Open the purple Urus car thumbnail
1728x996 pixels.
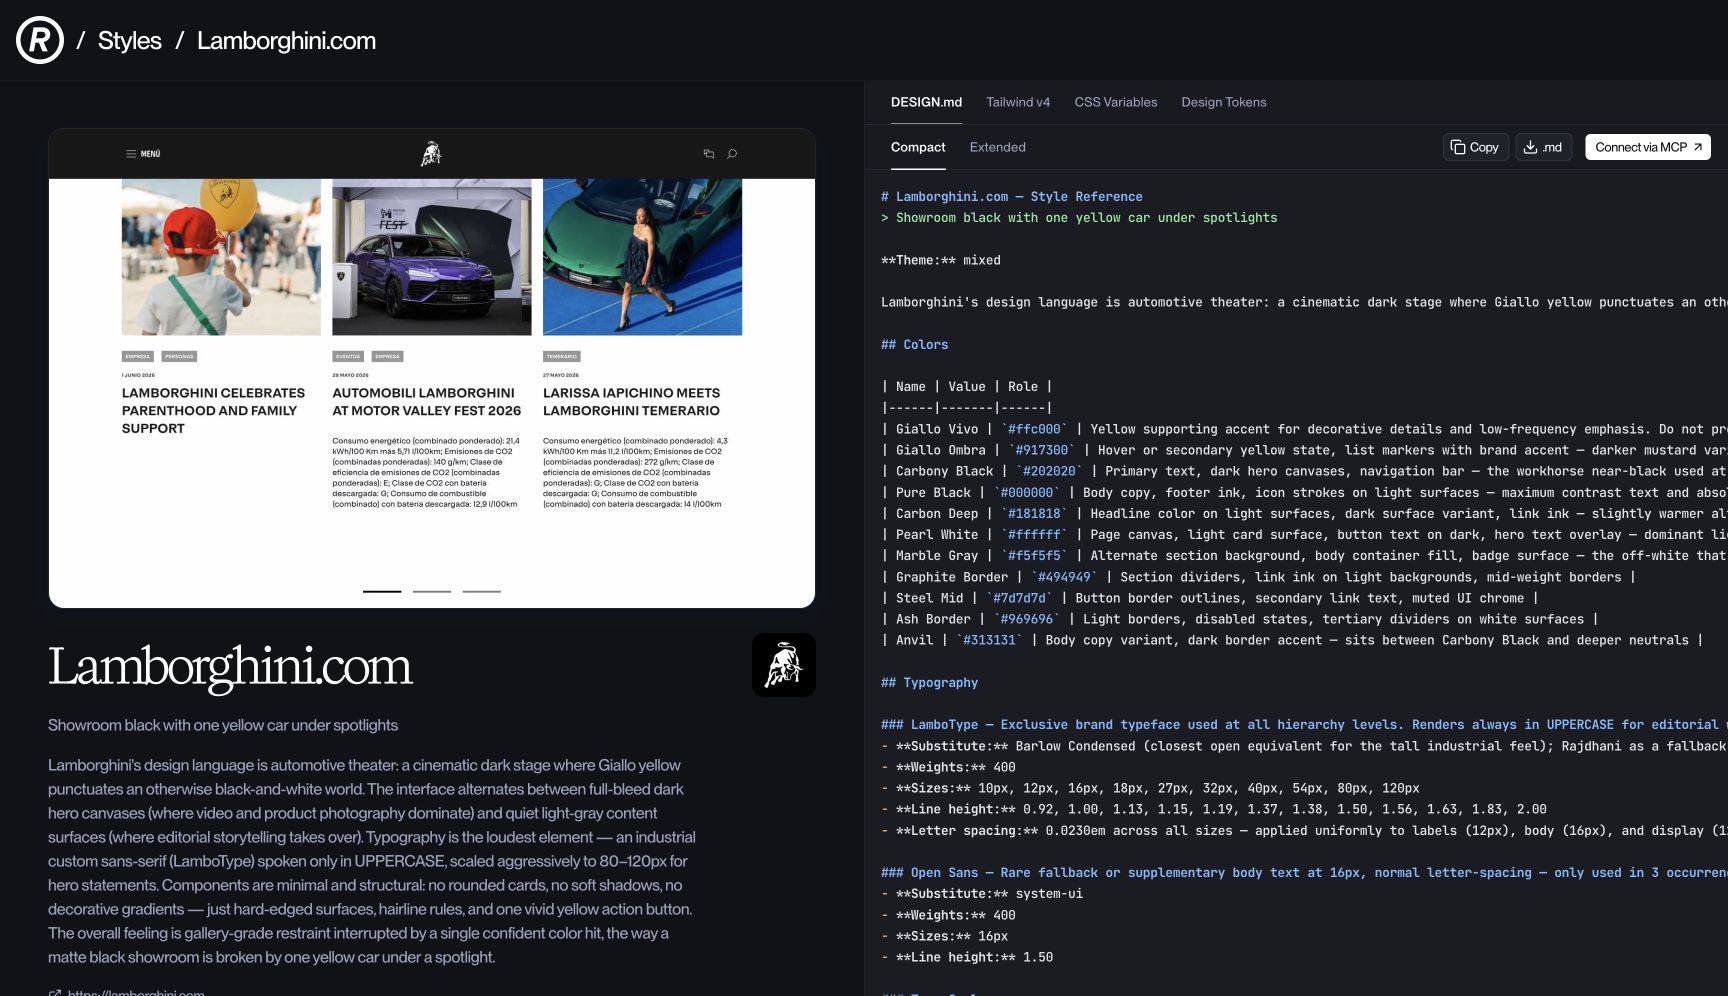click(432, 257)
